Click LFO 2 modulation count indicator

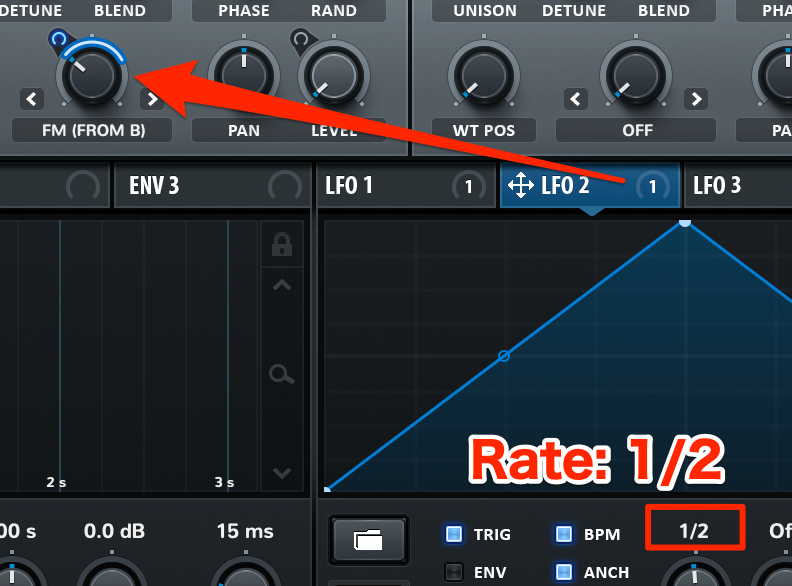pyautogui.click(x=653, y=186)
